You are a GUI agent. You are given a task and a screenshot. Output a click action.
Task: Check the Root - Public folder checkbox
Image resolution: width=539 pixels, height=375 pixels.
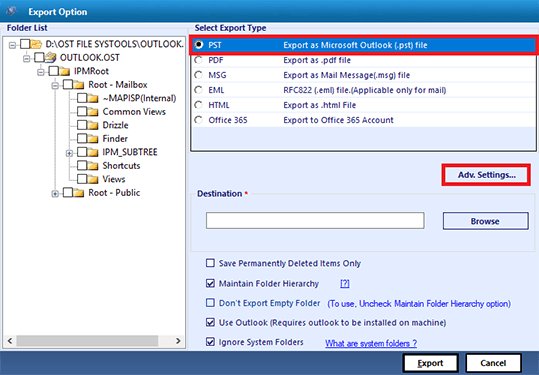(x=68, y=193)
